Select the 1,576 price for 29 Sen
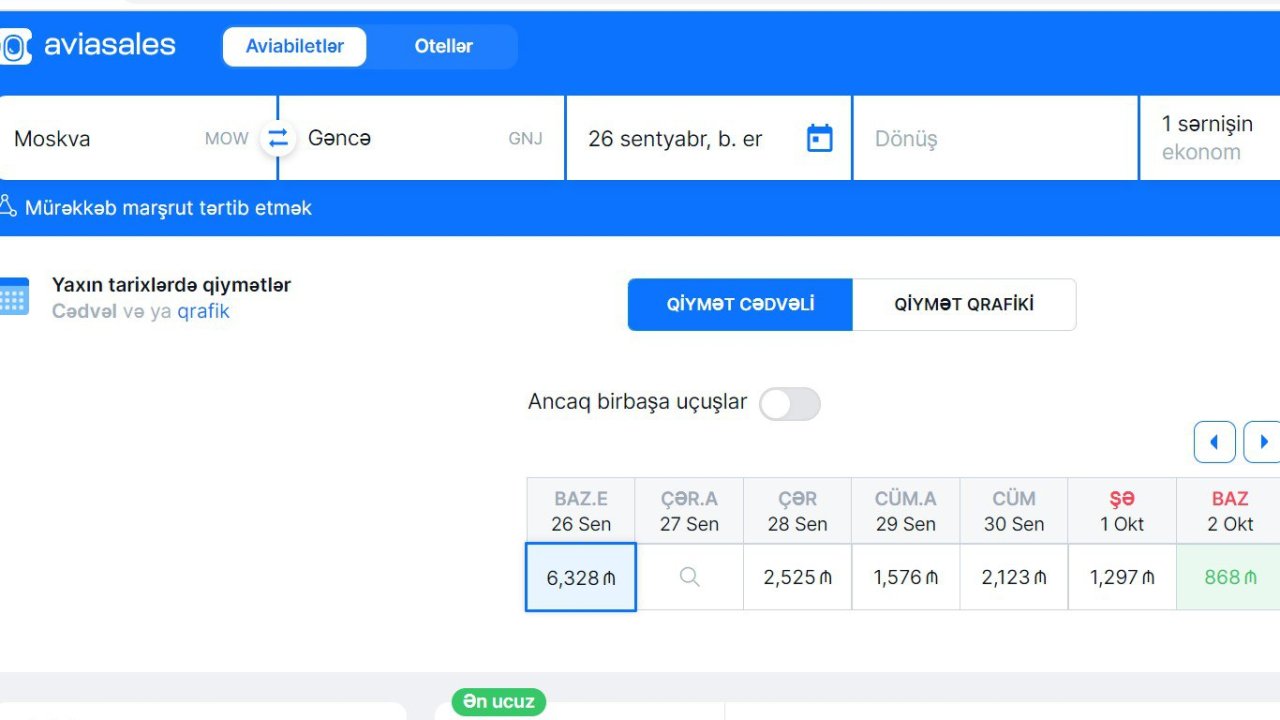1280x720 pixels. coord(906,577)
